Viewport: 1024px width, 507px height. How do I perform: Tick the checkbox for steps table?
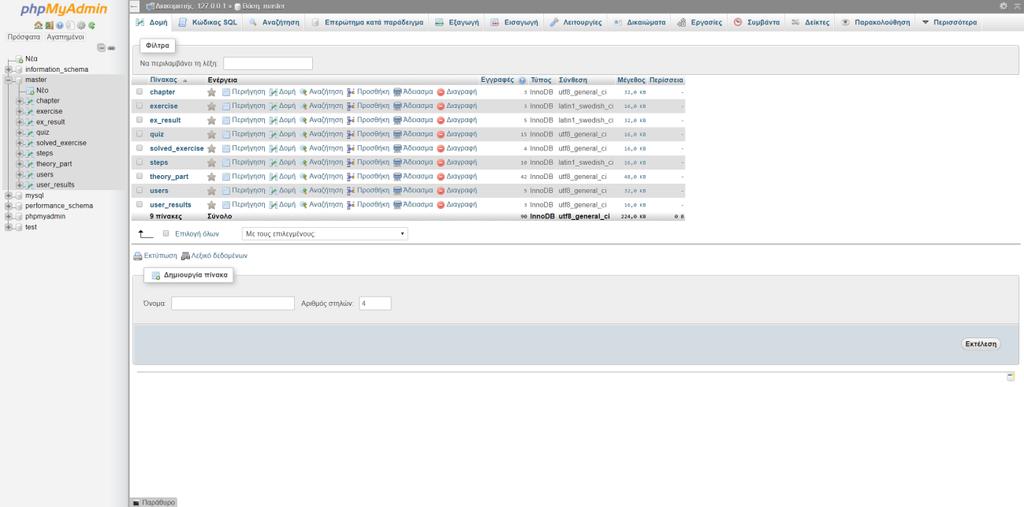click(x=139, y=162)
